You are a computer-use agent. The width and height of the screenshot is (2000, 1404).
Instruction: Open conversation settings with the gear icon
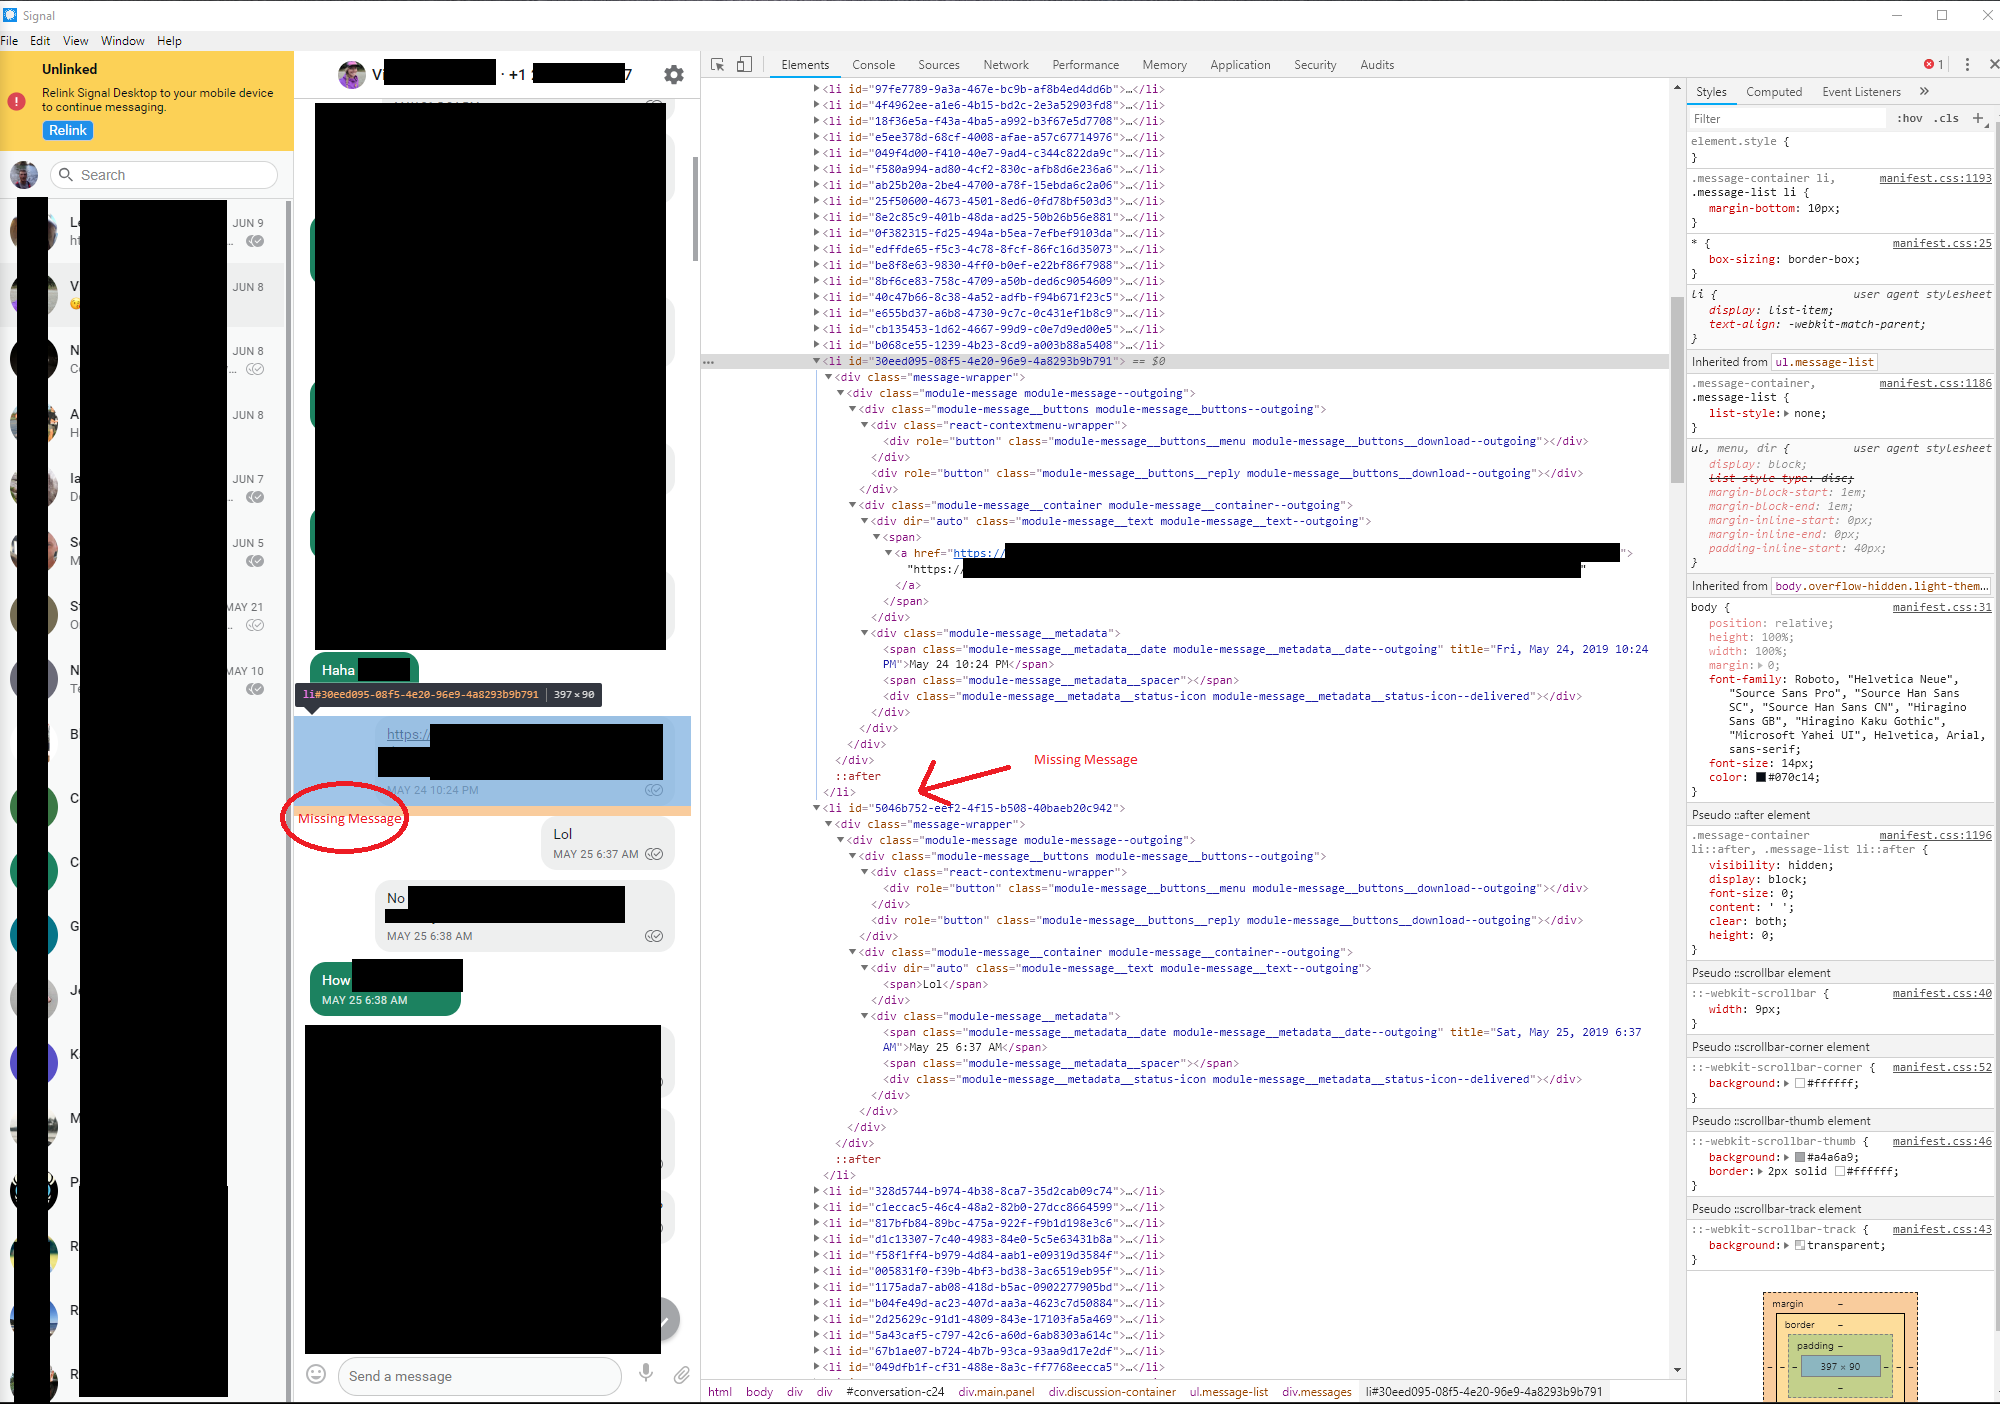pos(673,73)
